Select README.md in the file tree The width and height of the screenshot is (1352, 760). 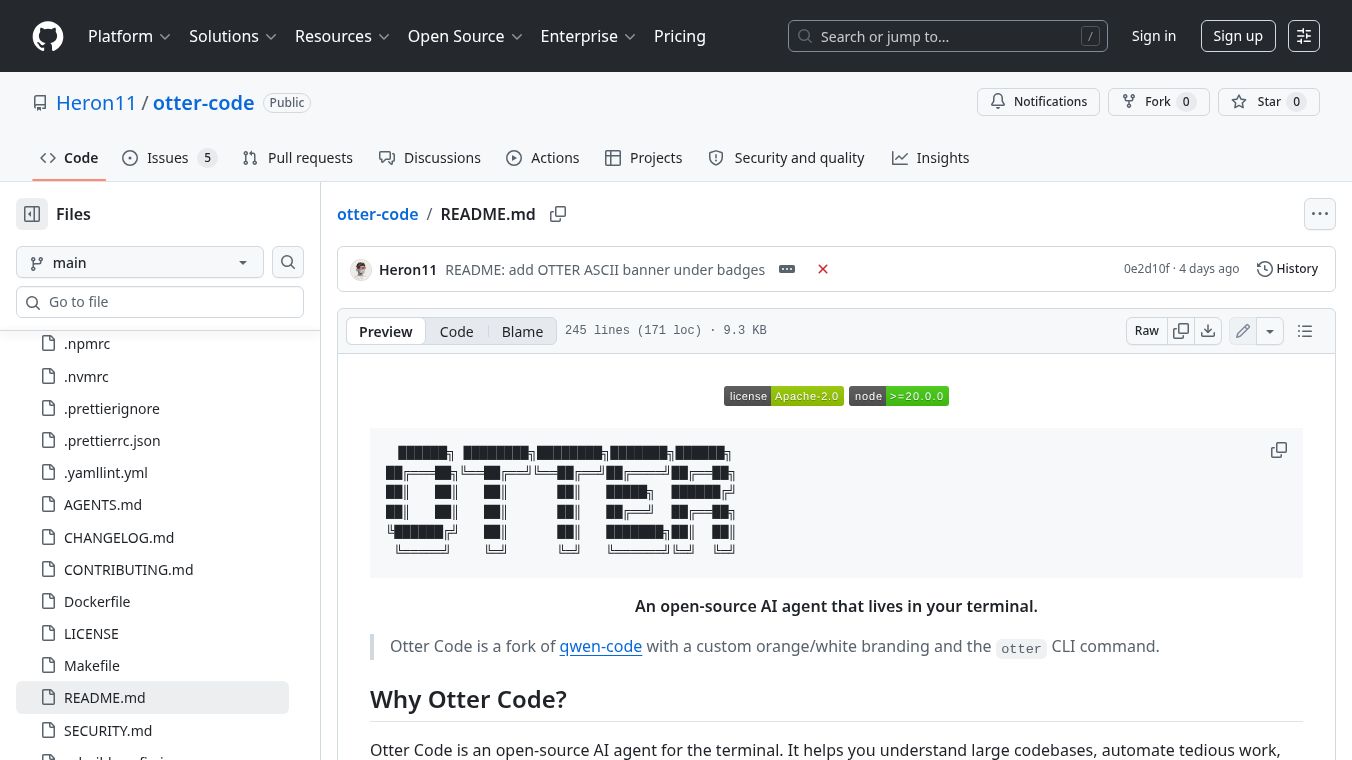[x=152, y=698]
